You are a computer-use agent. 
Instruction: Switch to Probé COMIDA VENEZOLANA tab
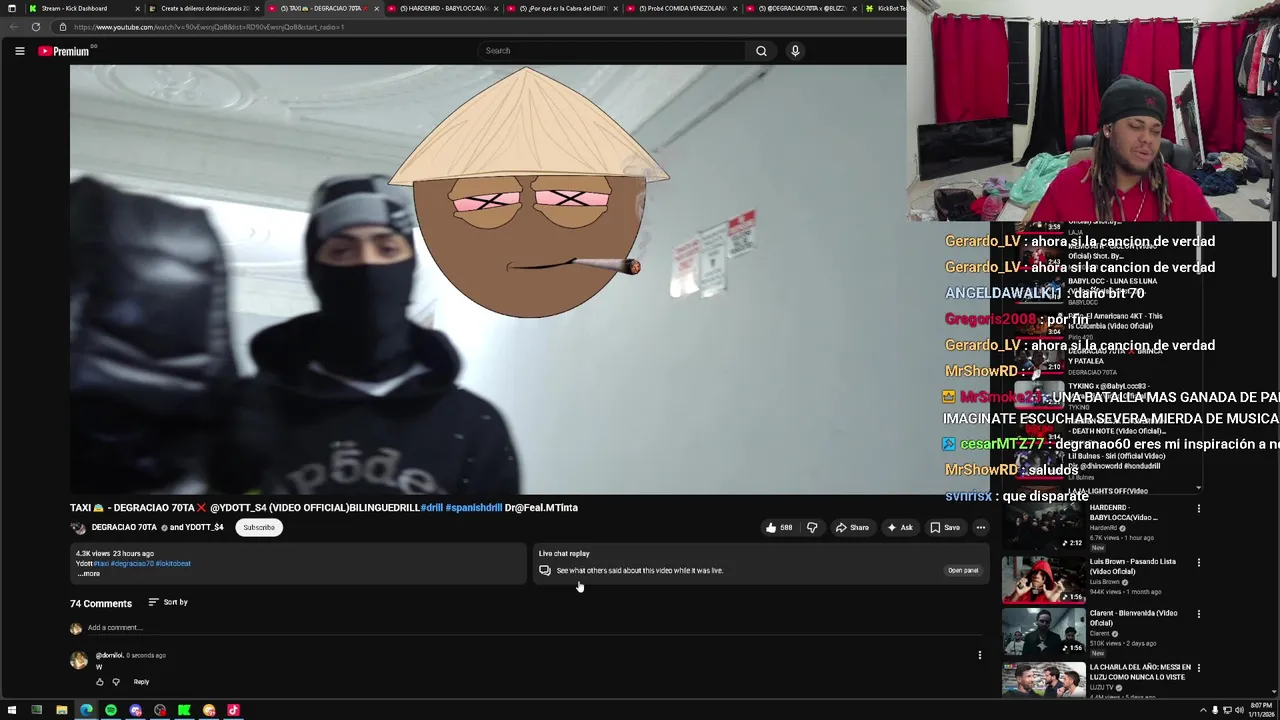pos(681,8)
